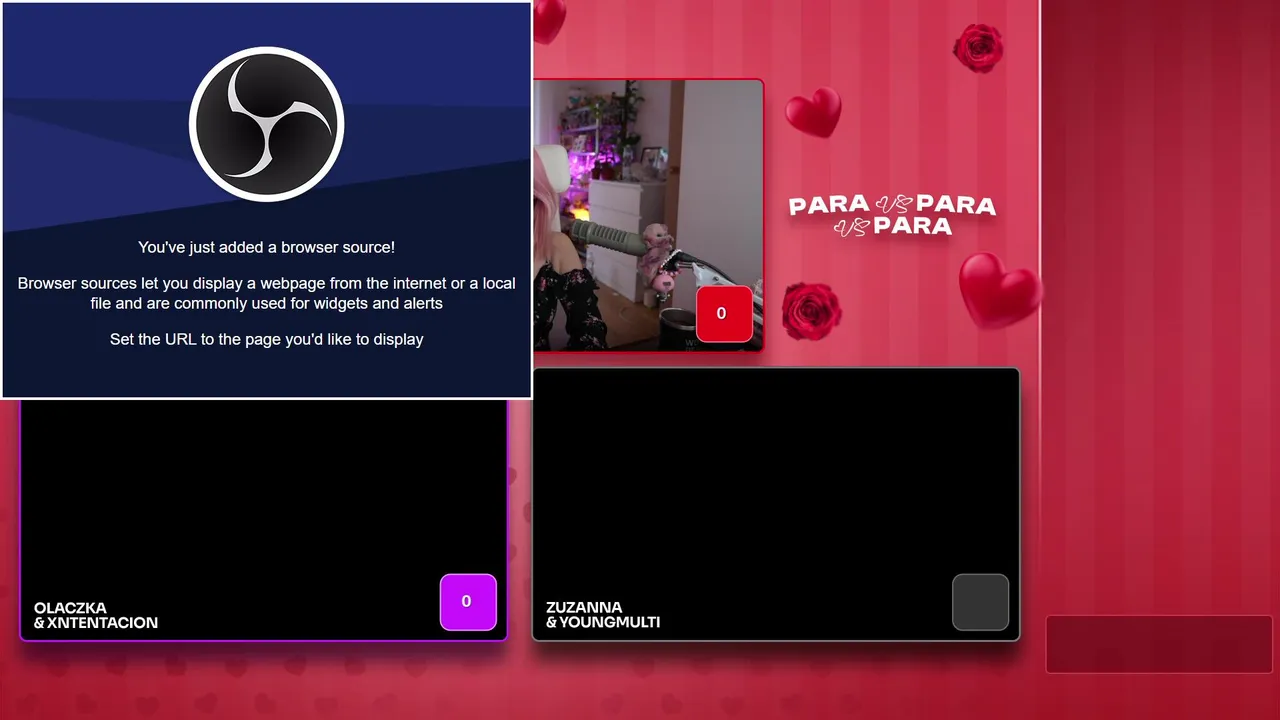Click the "OLACZKA & XNTENTACION" team label
This screenshot has width=1280, height=720.
tap(96, 615)
